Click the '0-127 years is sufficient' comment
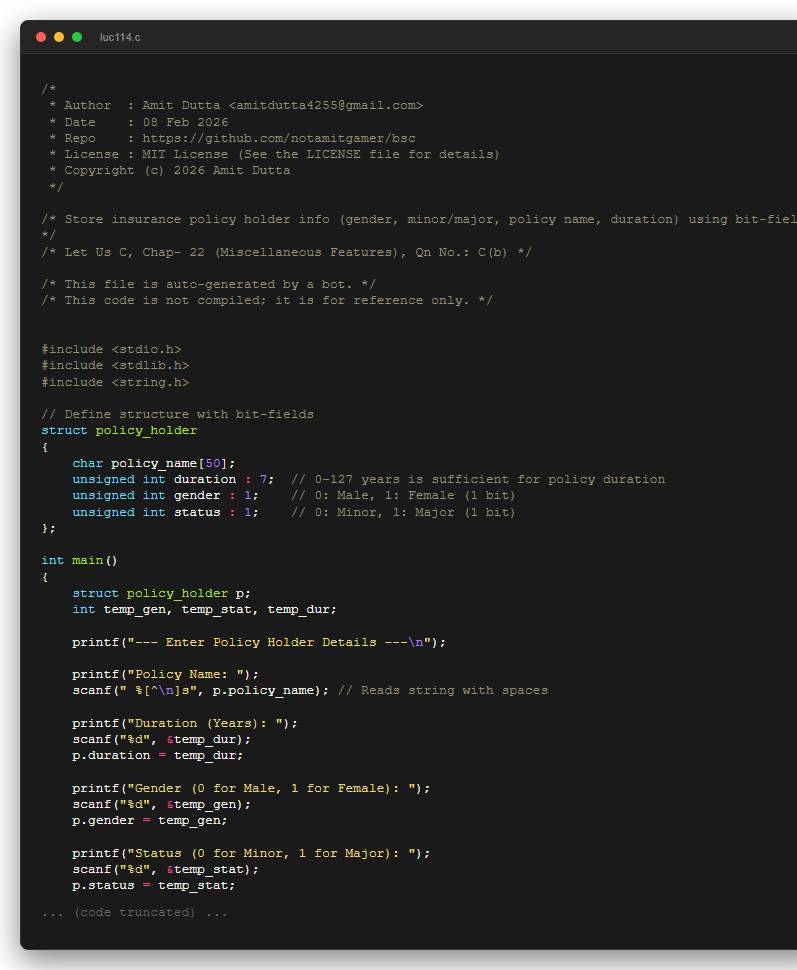The width and height of the screenshot is (797, 970). pyautogui.click(x=478, y=479)
